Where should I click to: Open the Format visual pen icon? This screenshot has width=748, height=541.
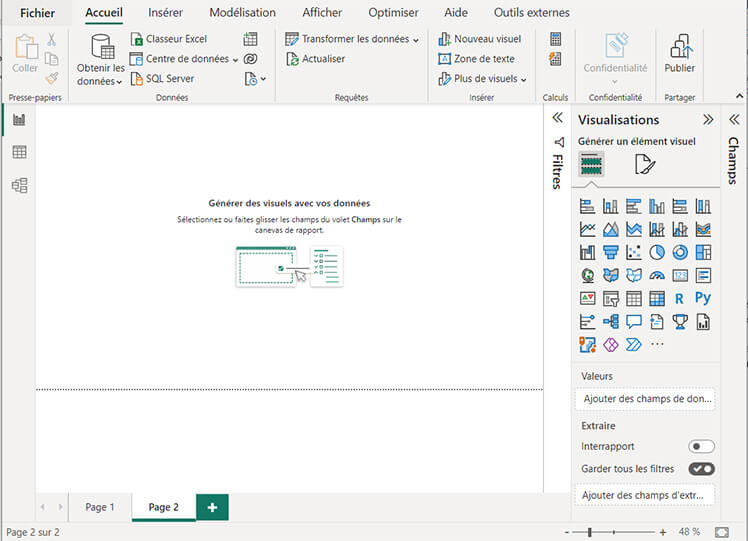[645, 164]
